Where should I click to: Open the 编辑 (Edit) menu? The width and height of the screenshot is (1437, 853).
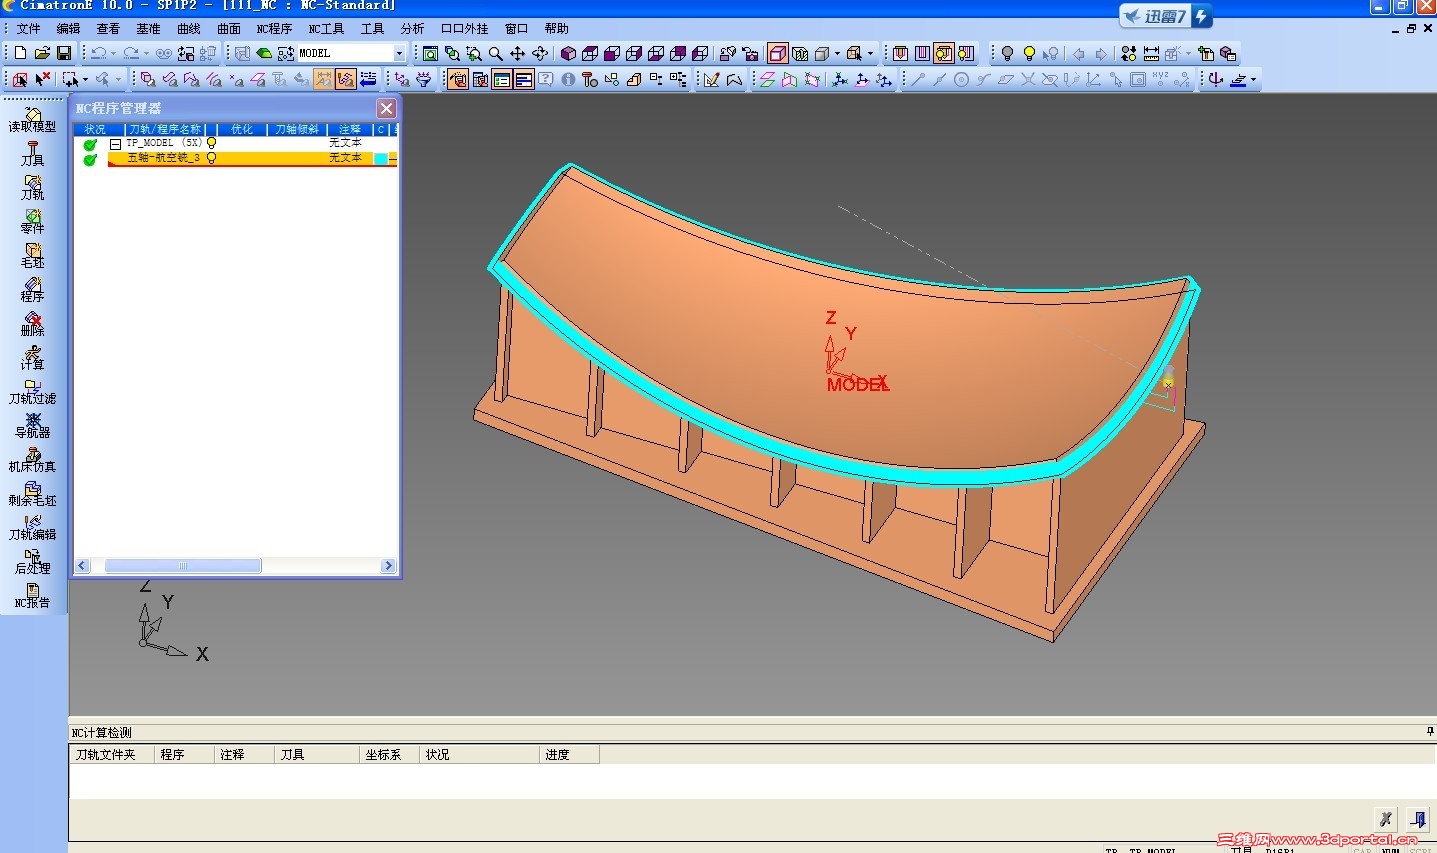click(x=68, y=29)
